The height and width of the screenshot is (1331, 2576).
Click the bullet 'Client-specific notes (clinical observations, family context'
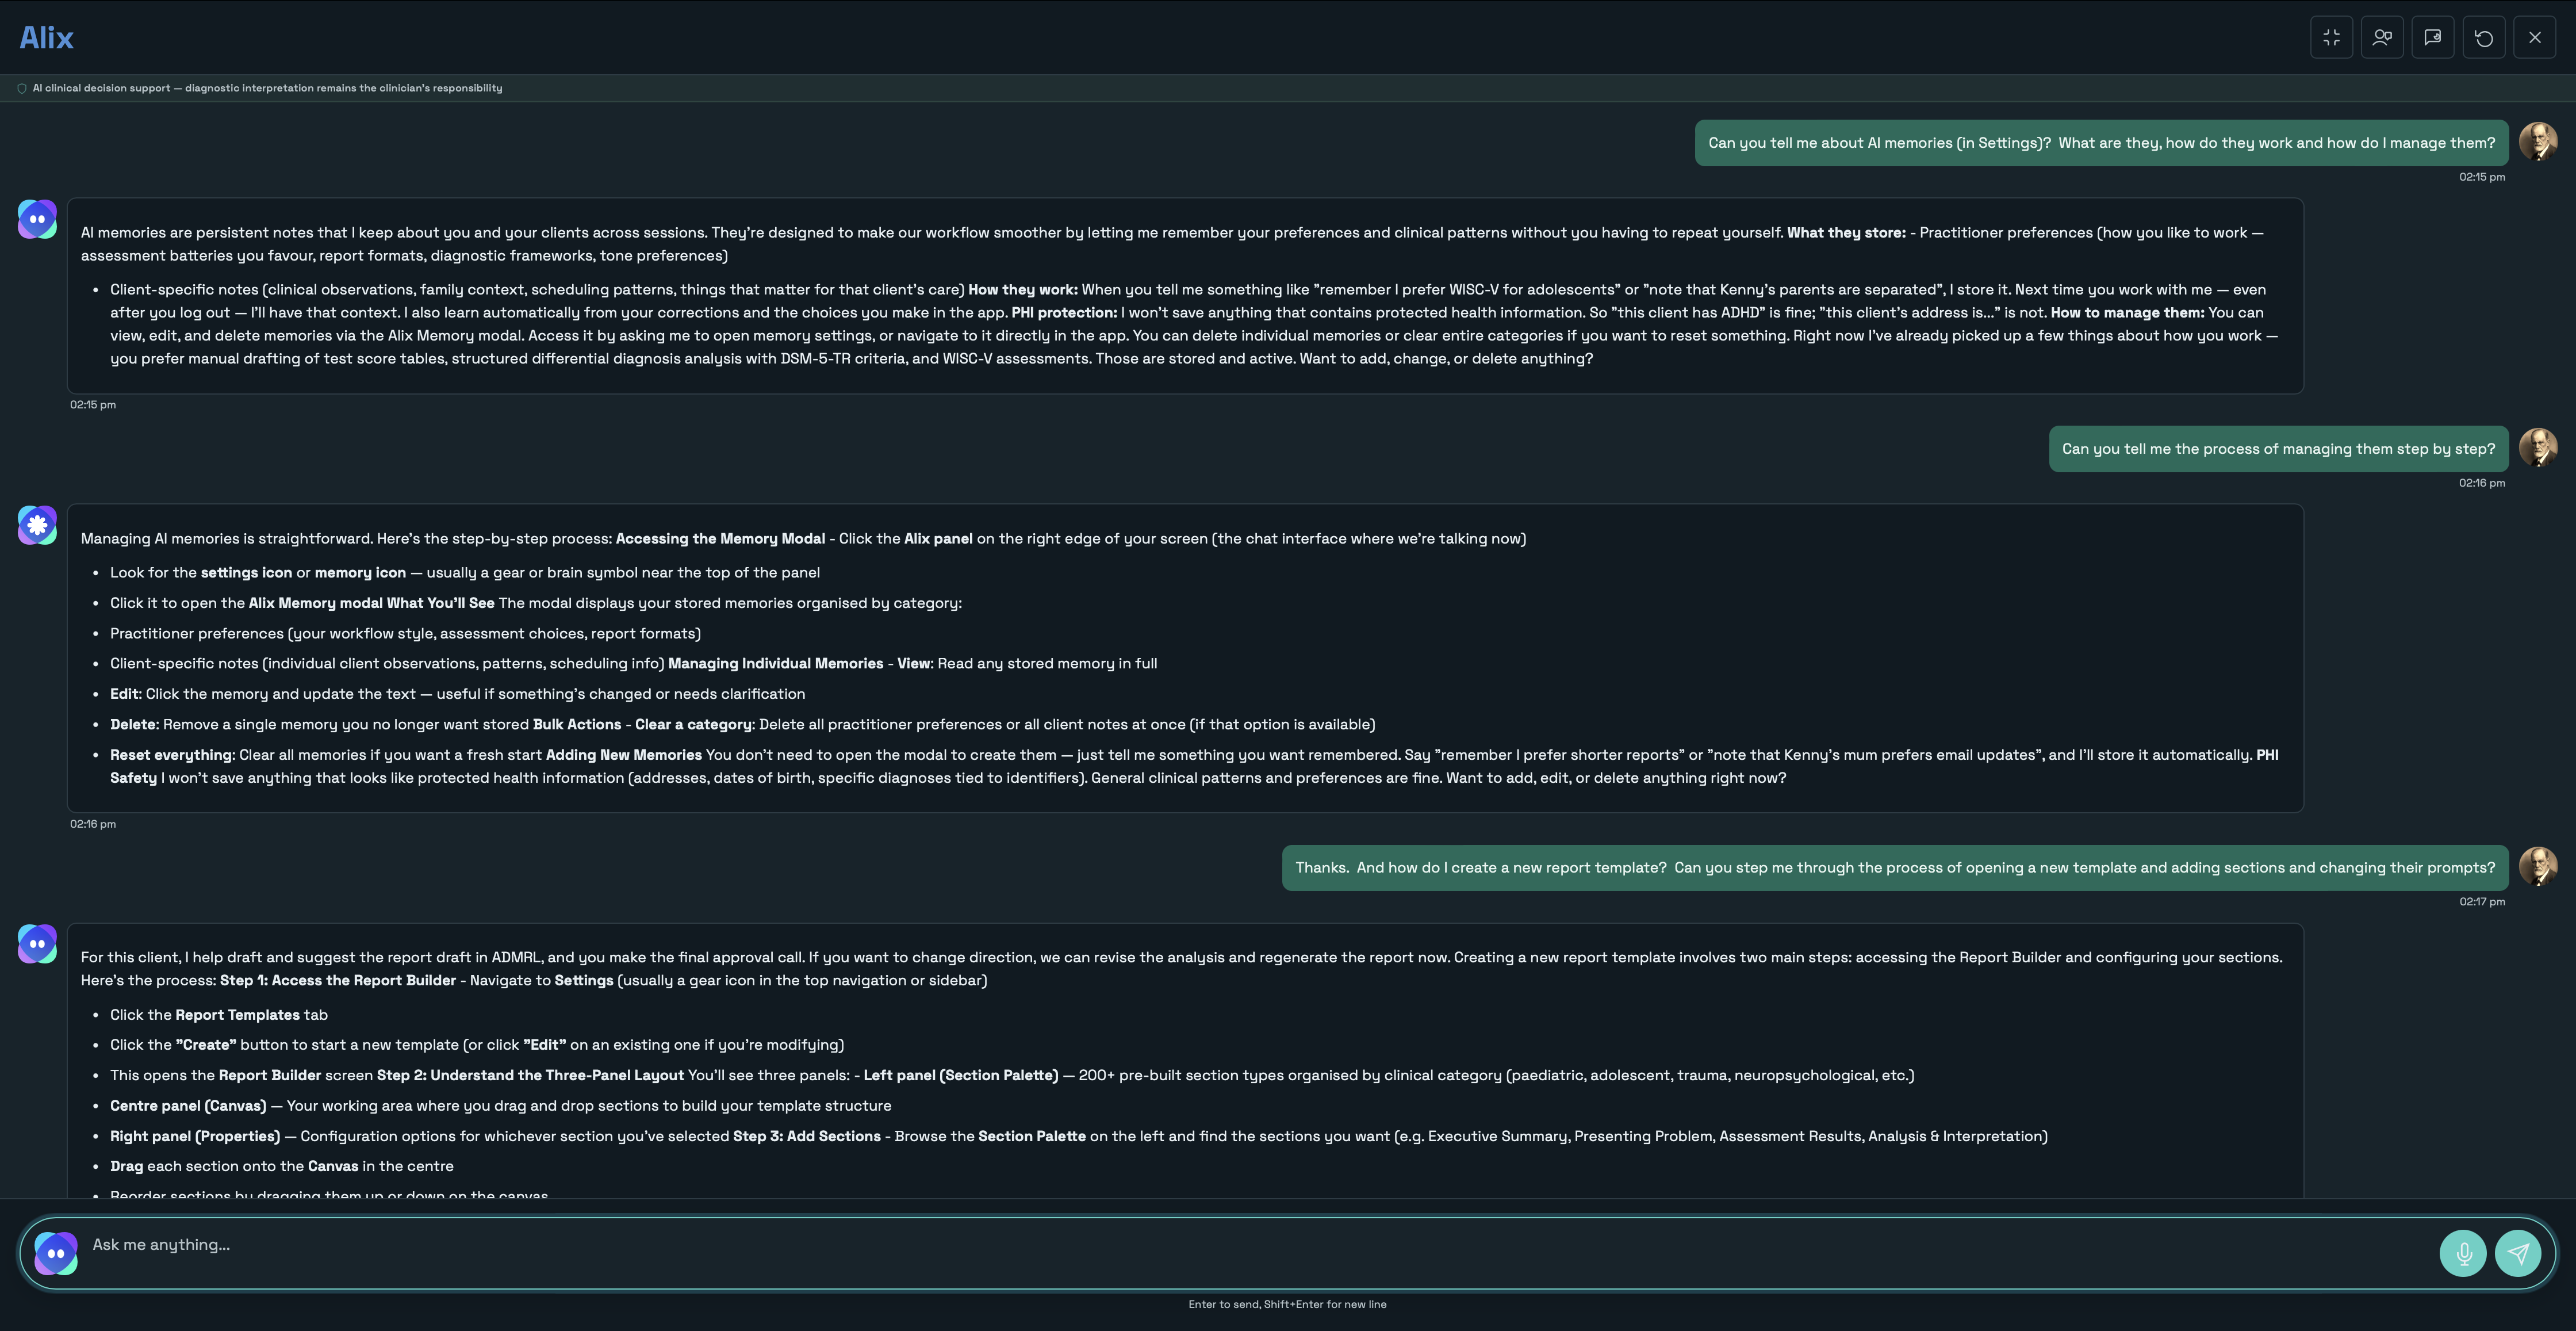(x=1194, y=324)
